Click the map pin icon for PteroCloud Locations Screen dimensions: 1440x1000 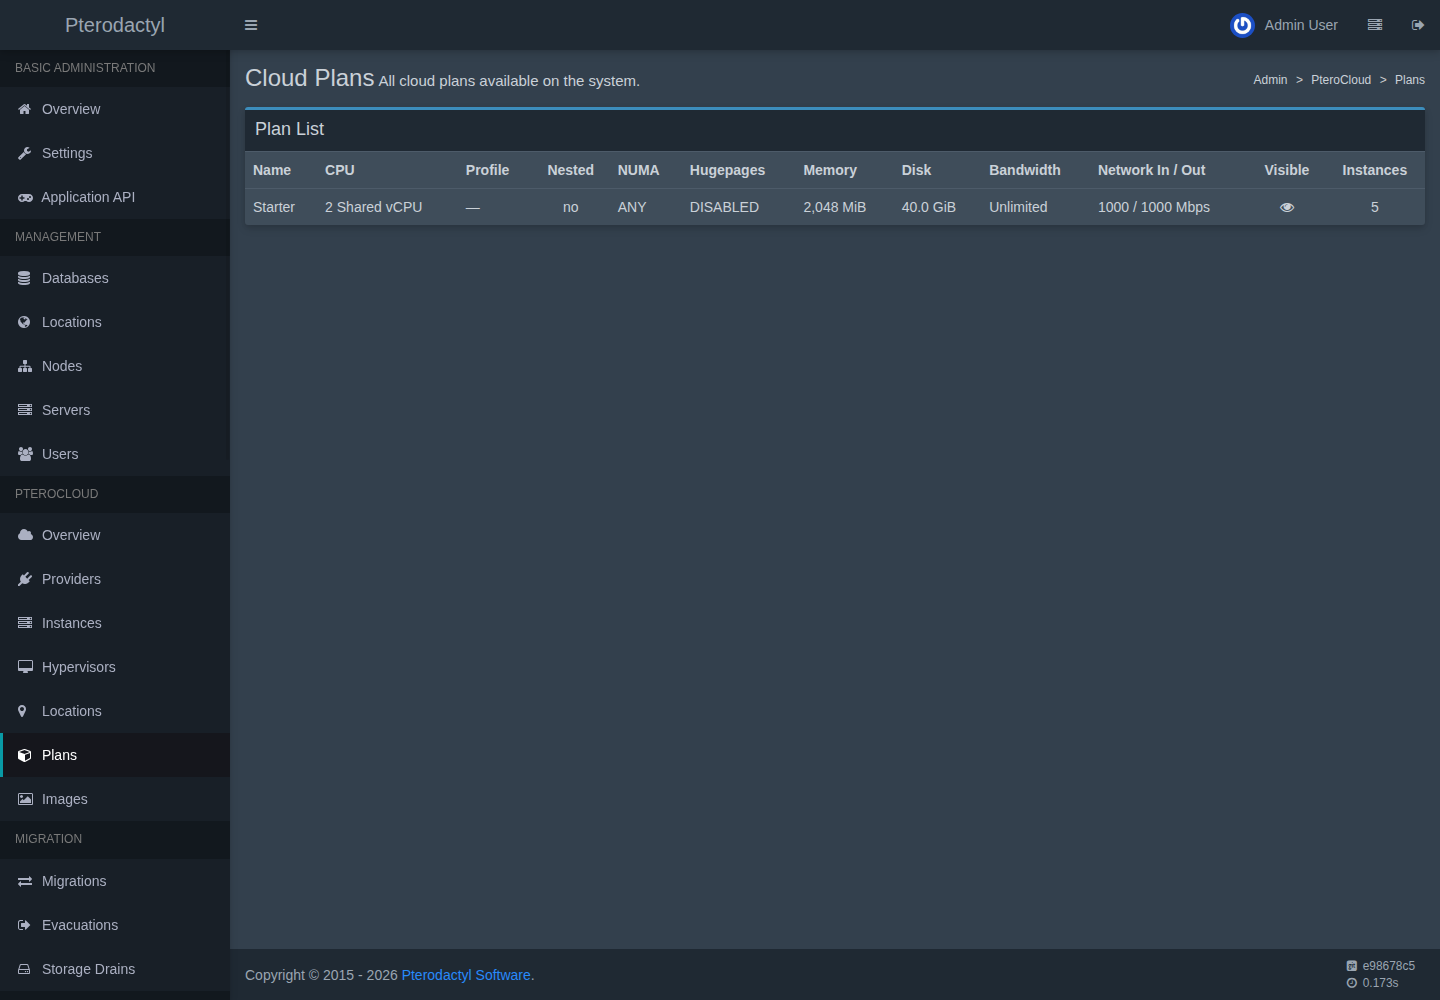(22, 711)
